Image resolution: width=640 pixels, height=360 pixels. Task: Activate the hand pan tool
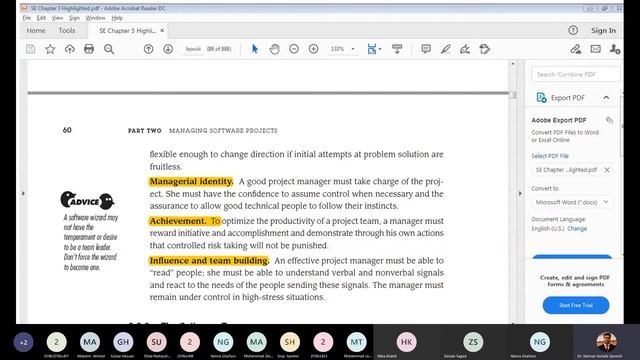(x=274, y=49)
